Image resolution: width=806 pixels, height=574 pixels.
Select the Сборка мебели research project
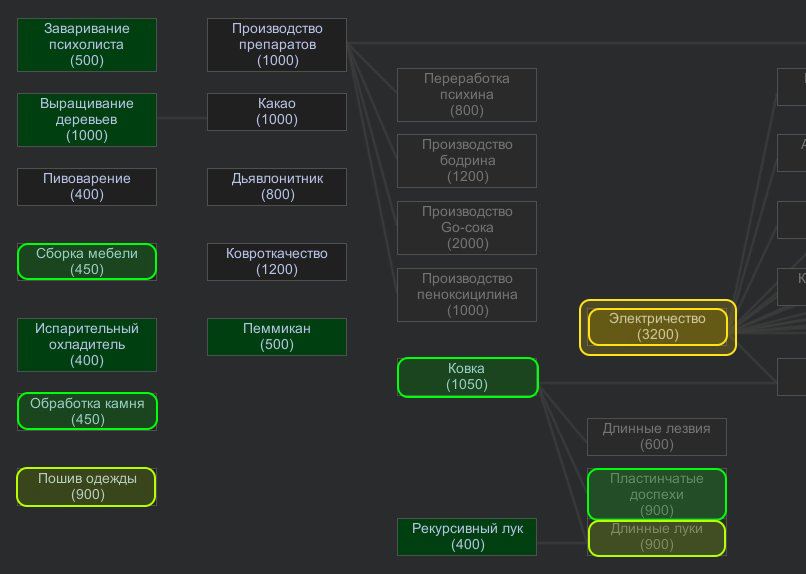(x=87, y=261)
